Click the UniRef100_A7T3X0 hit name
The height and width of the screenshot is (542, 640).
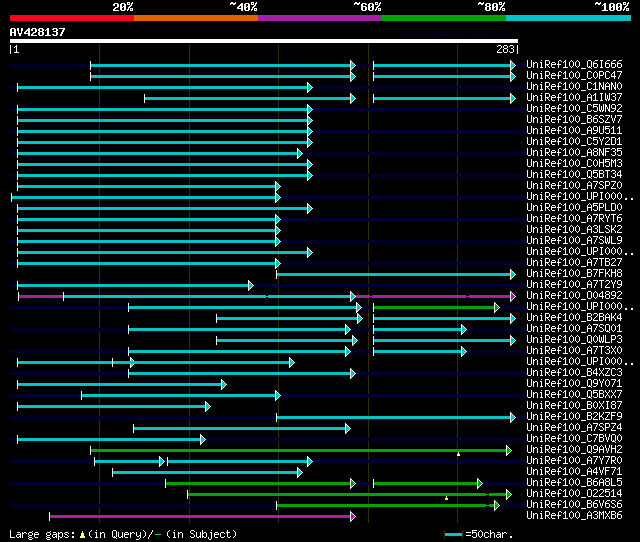point(574,351)
